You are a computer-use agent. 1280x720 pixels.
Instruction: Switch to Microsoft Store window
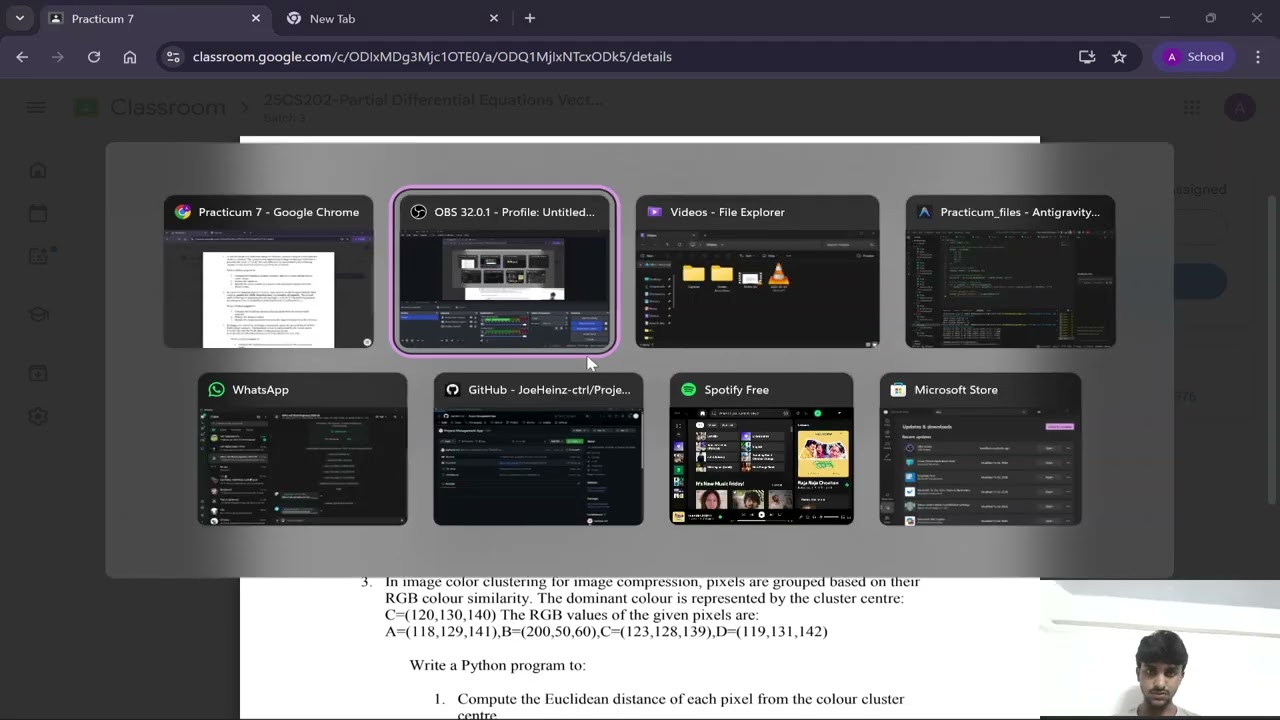click(980, 449)
